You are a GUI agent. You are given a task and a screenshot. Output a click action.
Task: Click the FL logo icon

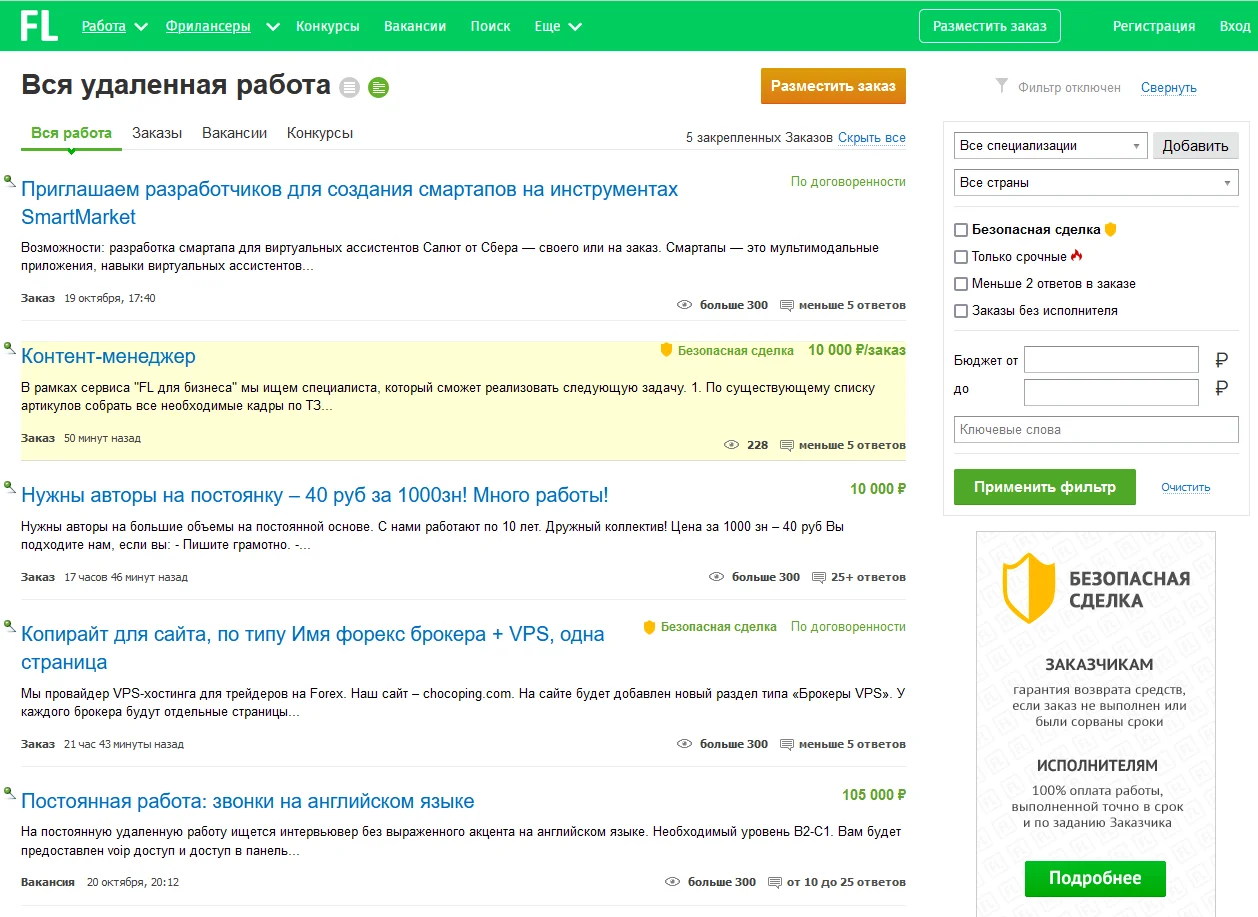click(40, 25)
